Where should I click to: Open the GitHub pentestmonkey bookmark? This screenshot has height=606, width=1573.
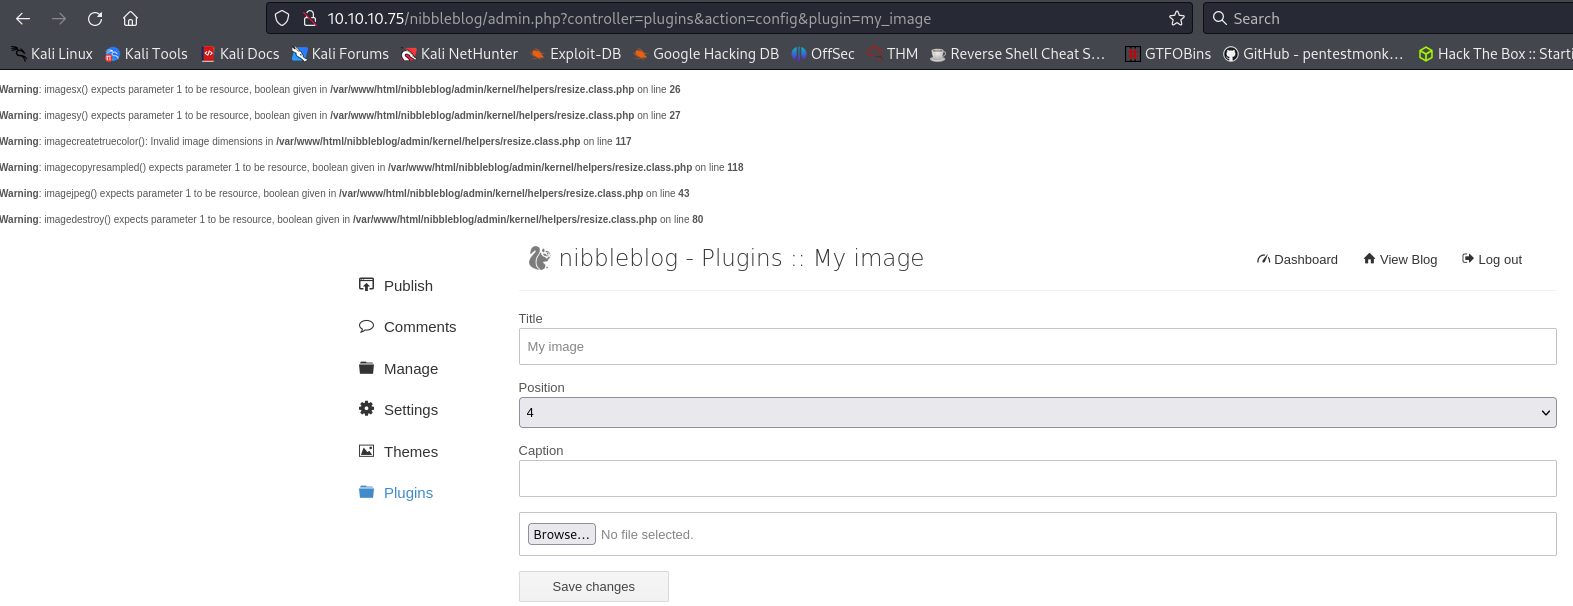1314,54
